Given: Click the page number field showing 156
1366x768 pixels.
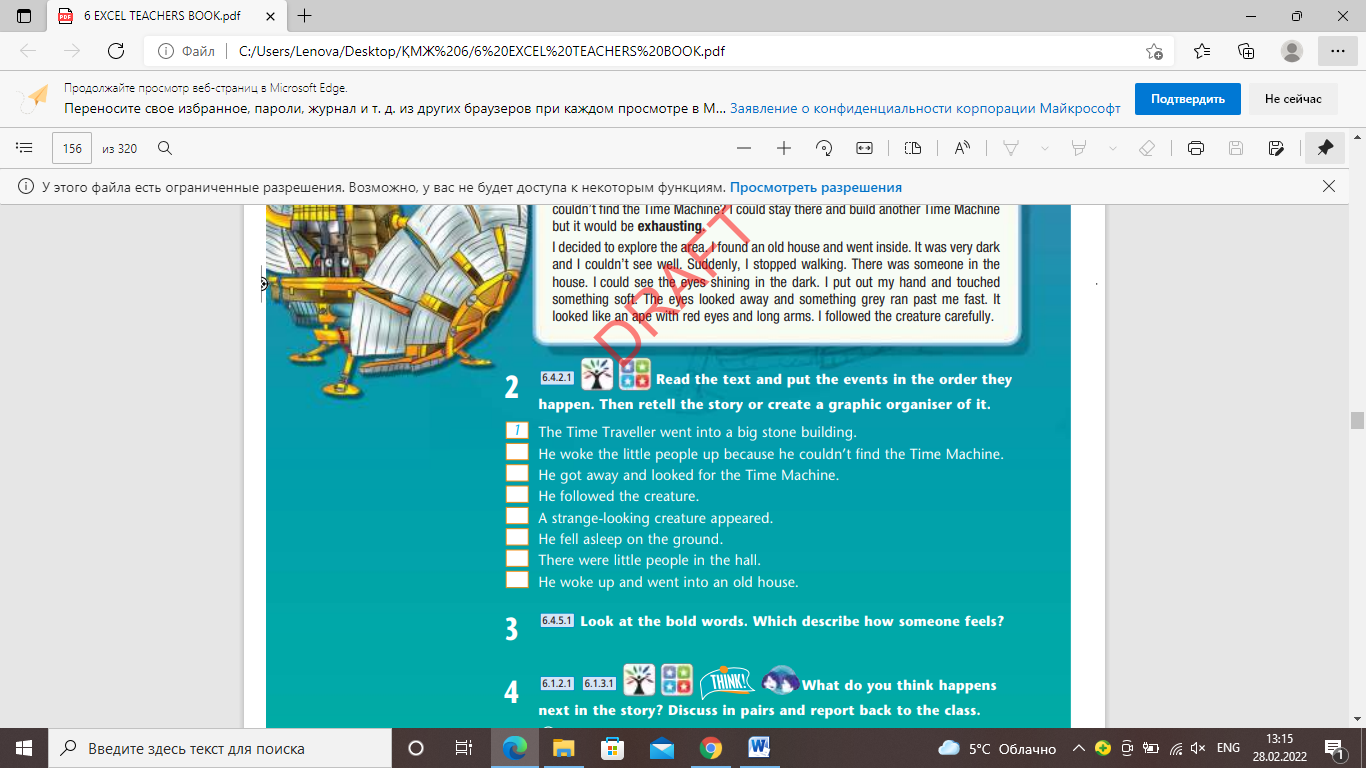Looking at the screenshot, I should tap(72, 148).
